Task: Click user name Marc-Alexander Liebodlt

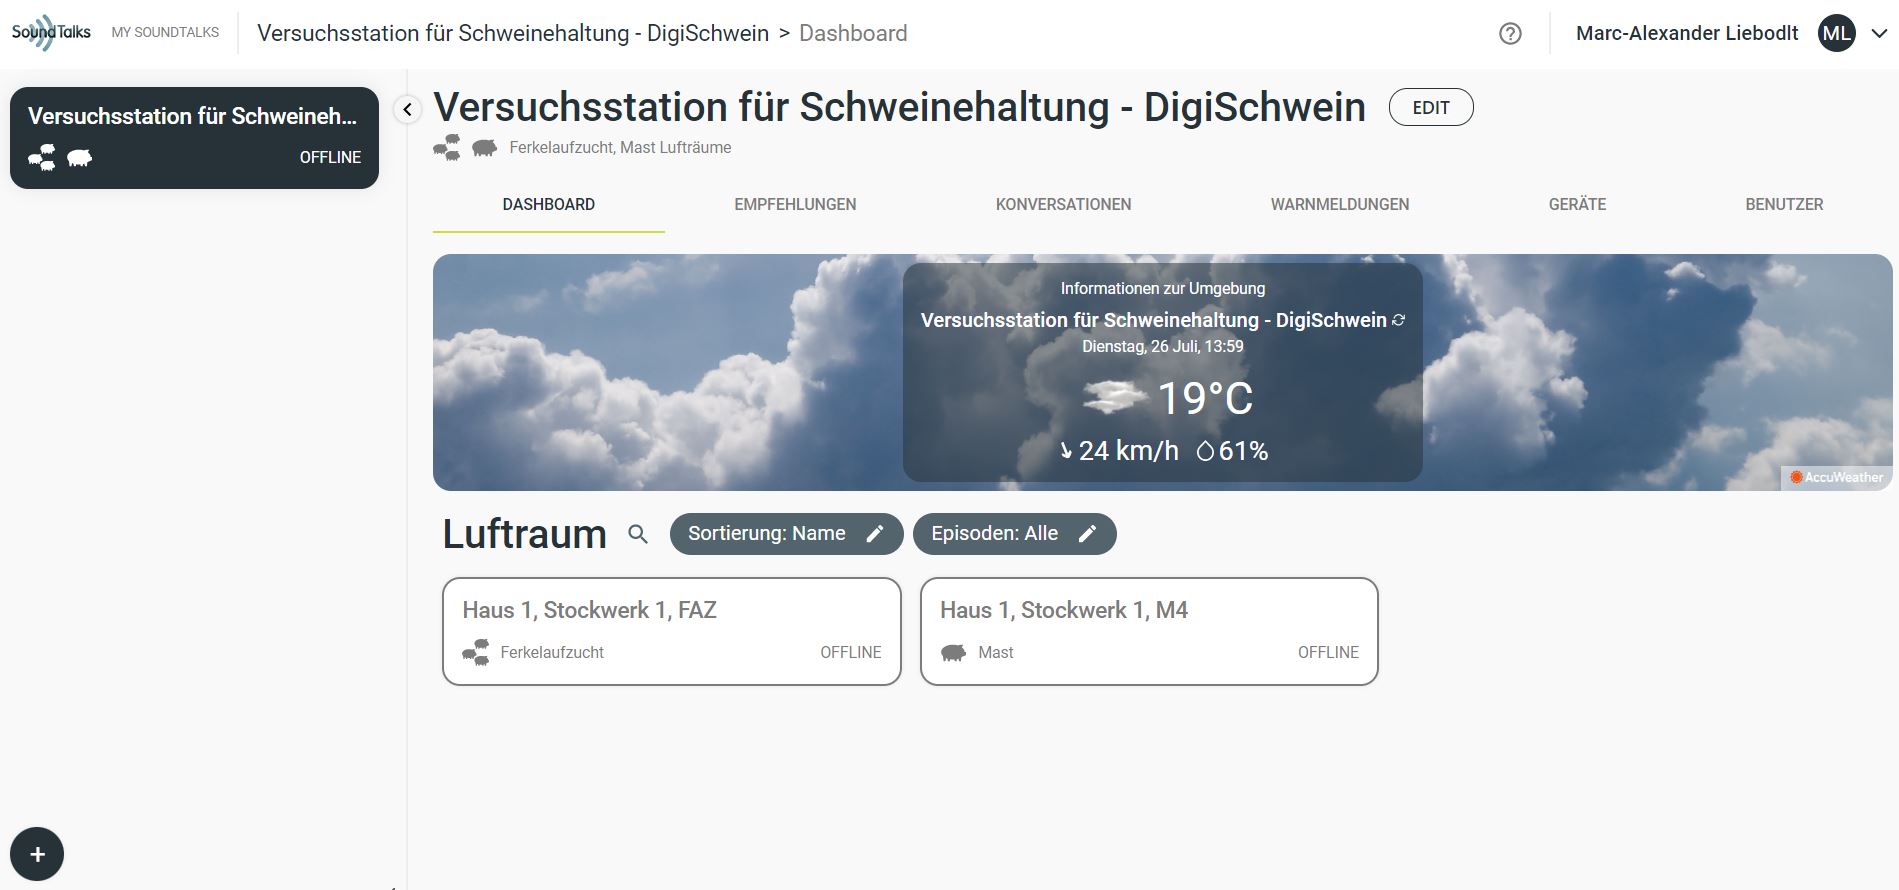Action: [1686, 33]
